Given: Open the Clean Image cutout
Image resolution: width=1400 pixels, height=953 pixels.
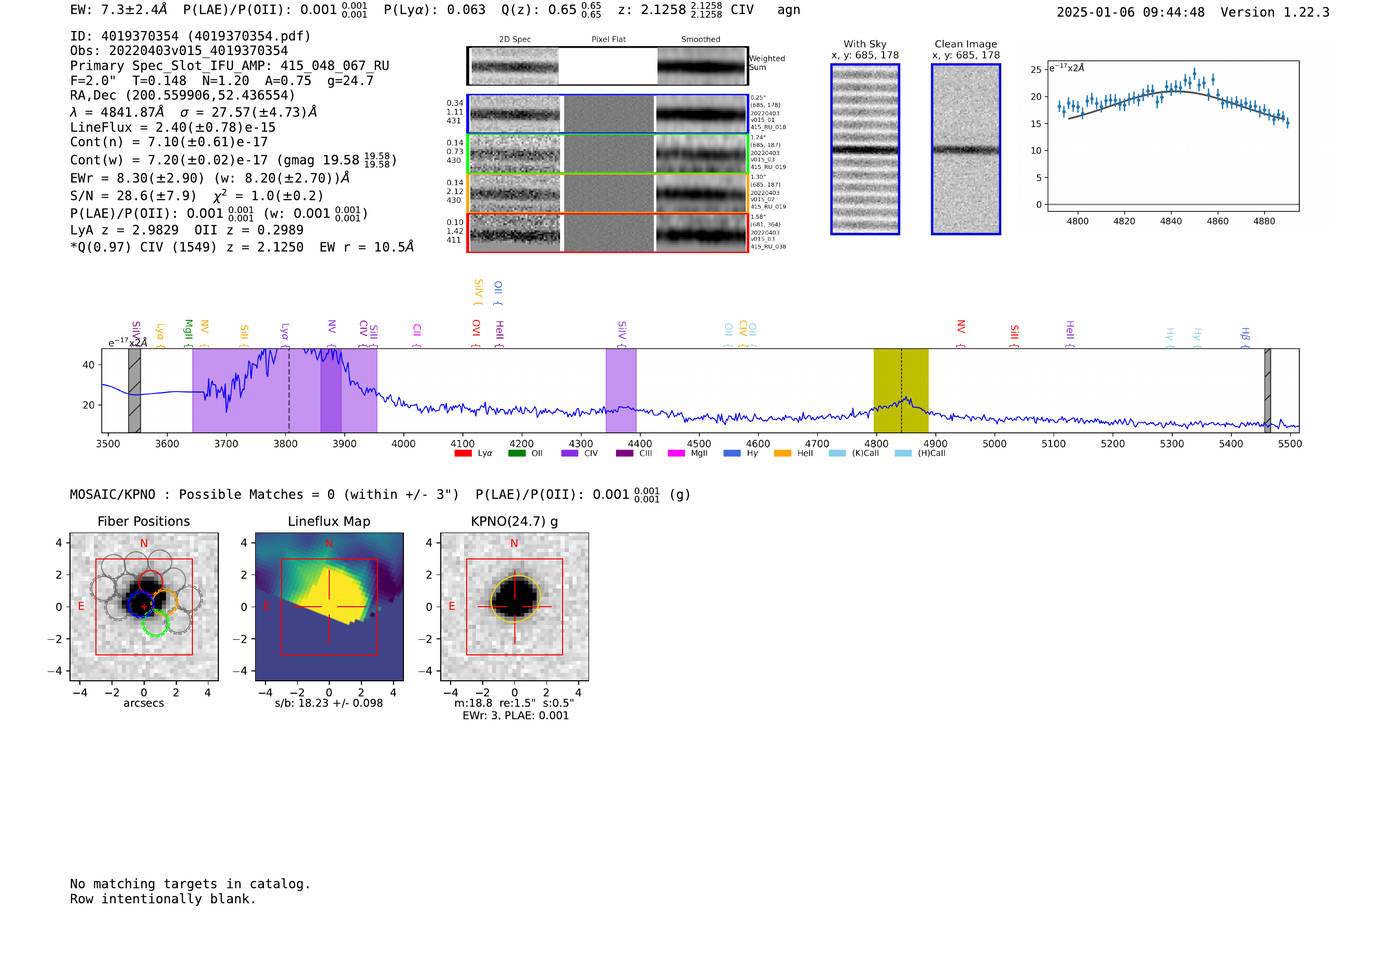Looking at the screenshot, I should (x=966, y=149).
